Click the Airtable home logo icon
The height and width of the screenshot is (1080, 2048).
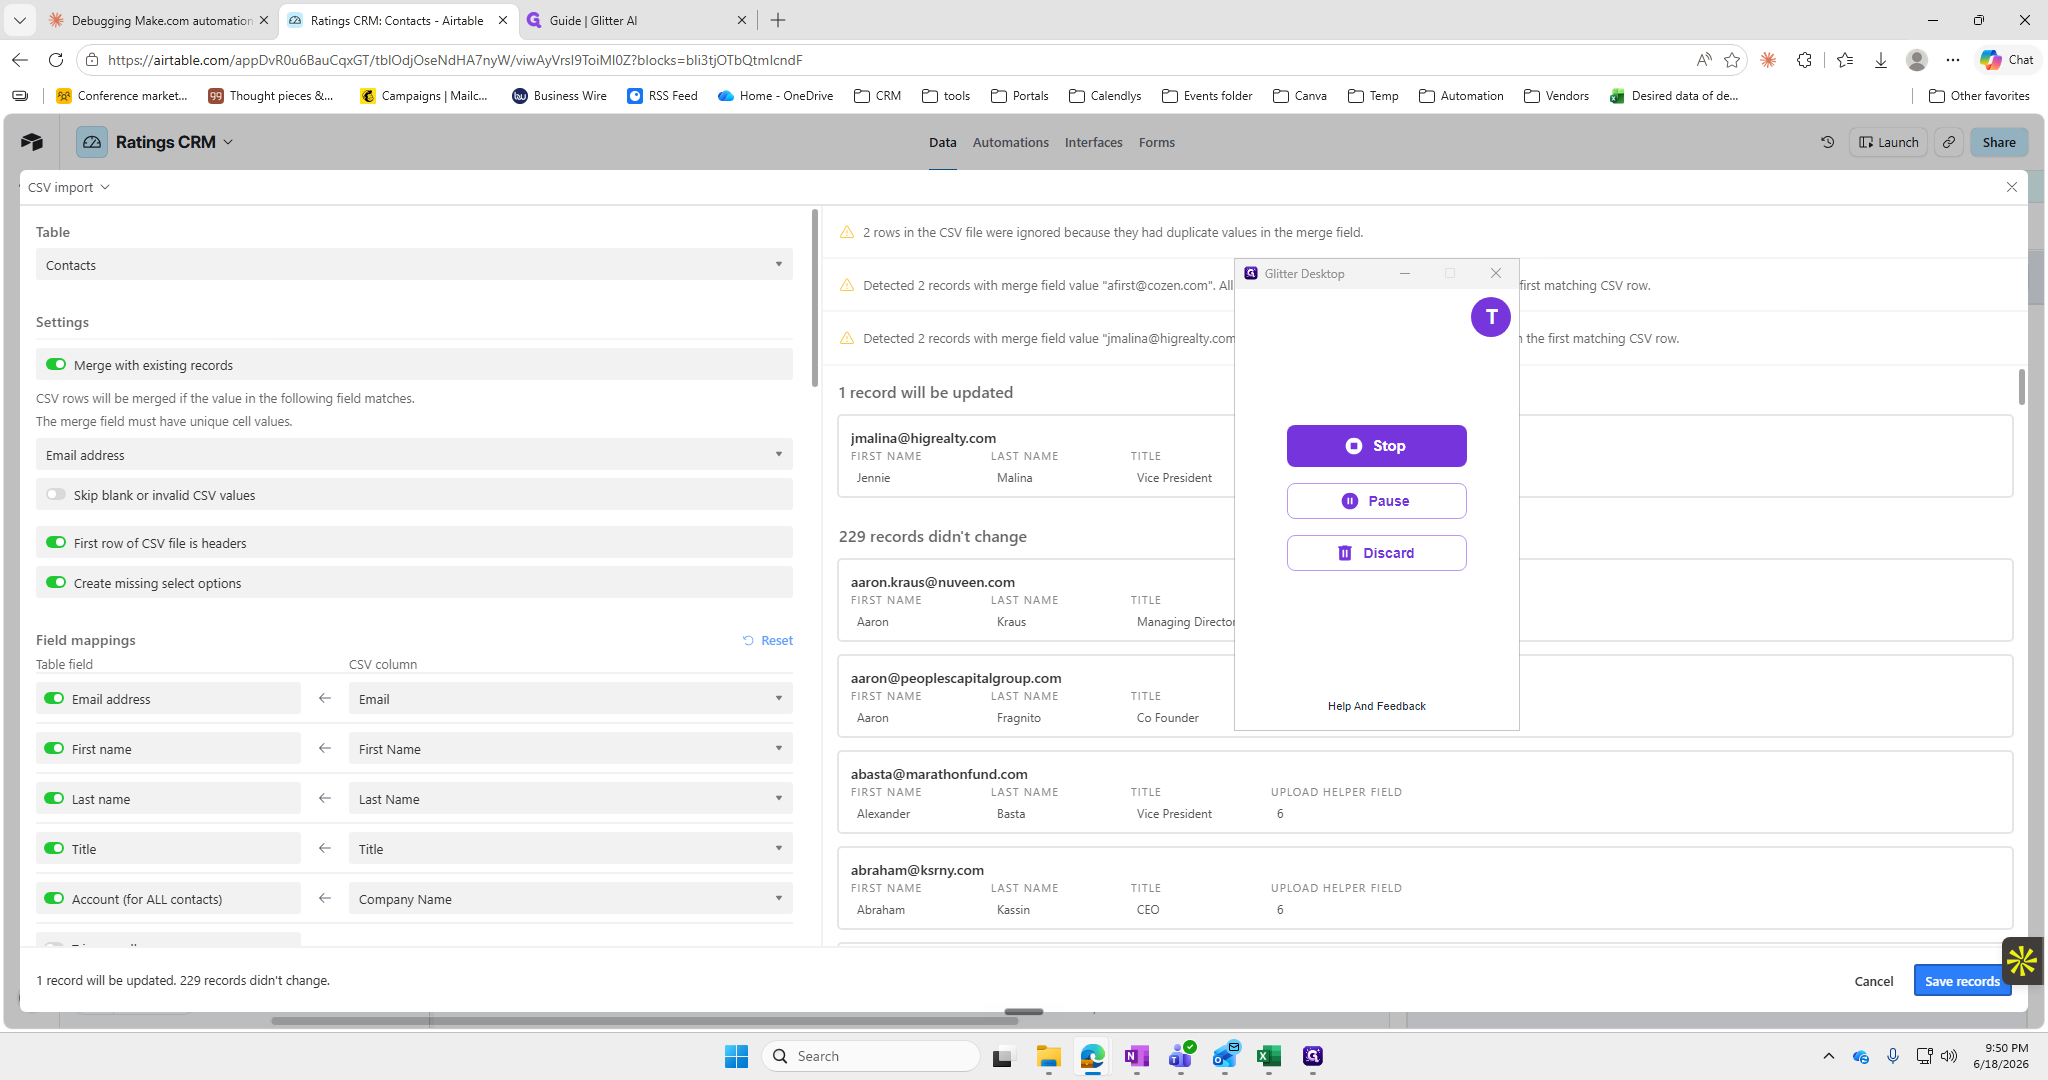coord(32,142)
